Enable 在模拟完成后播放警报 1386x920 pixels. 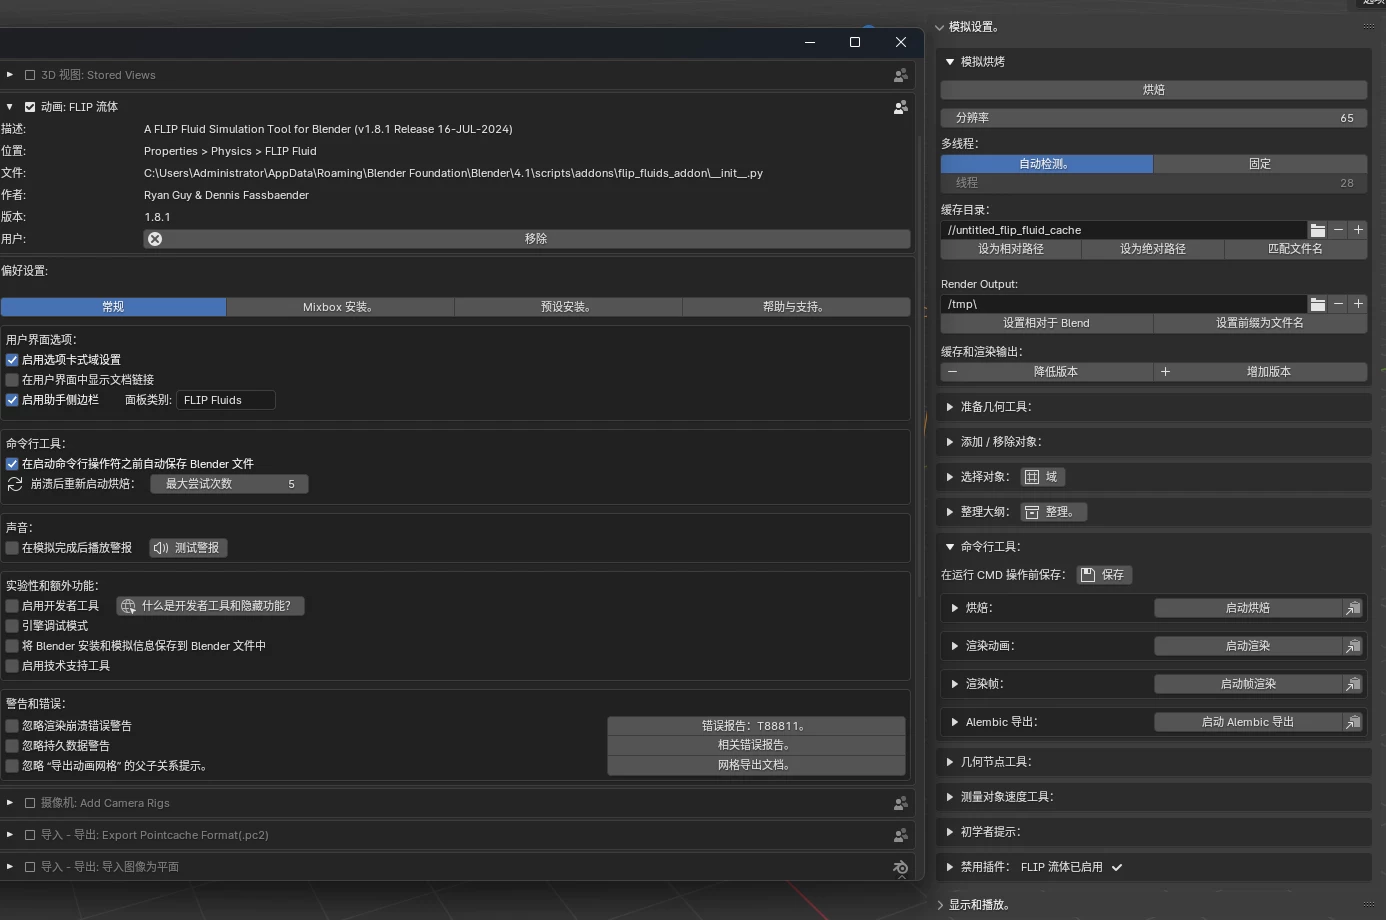(x=12, y=548)
